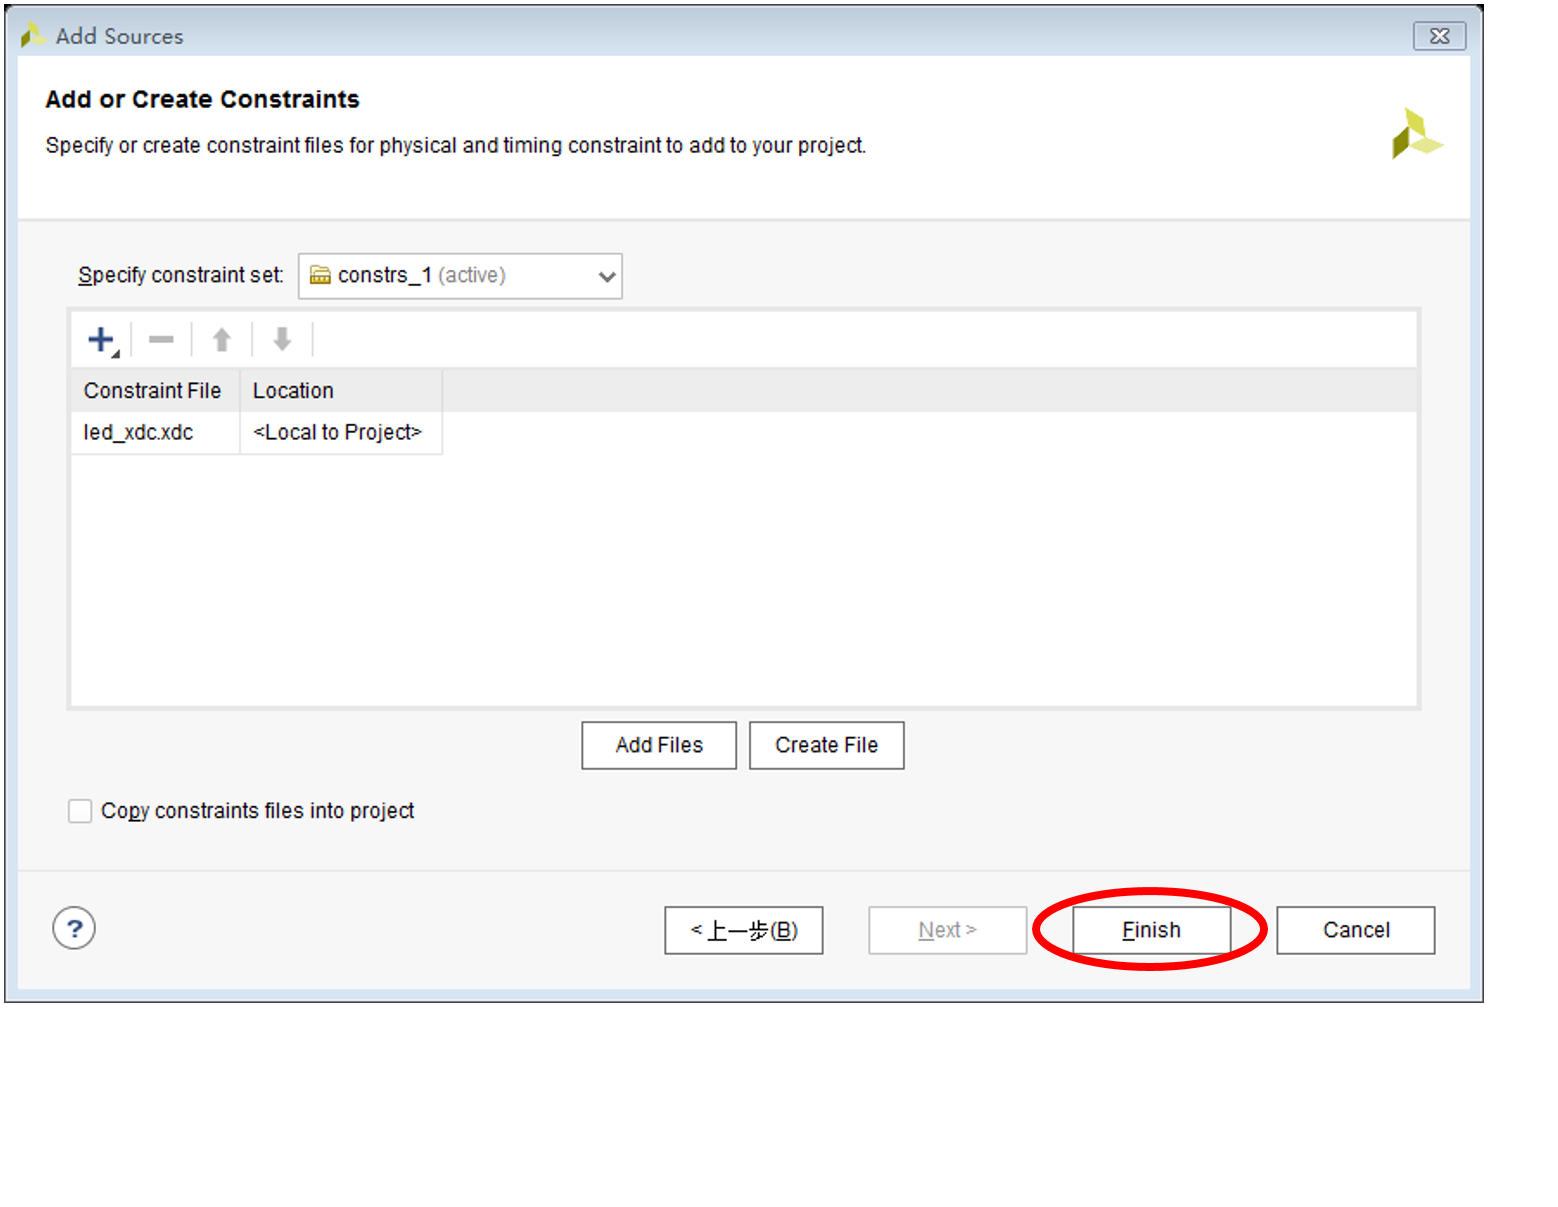Go back with the 上一步(B) button
Screen dimensions: 1558x1207
pyautogui.click(x=743, y=930)
